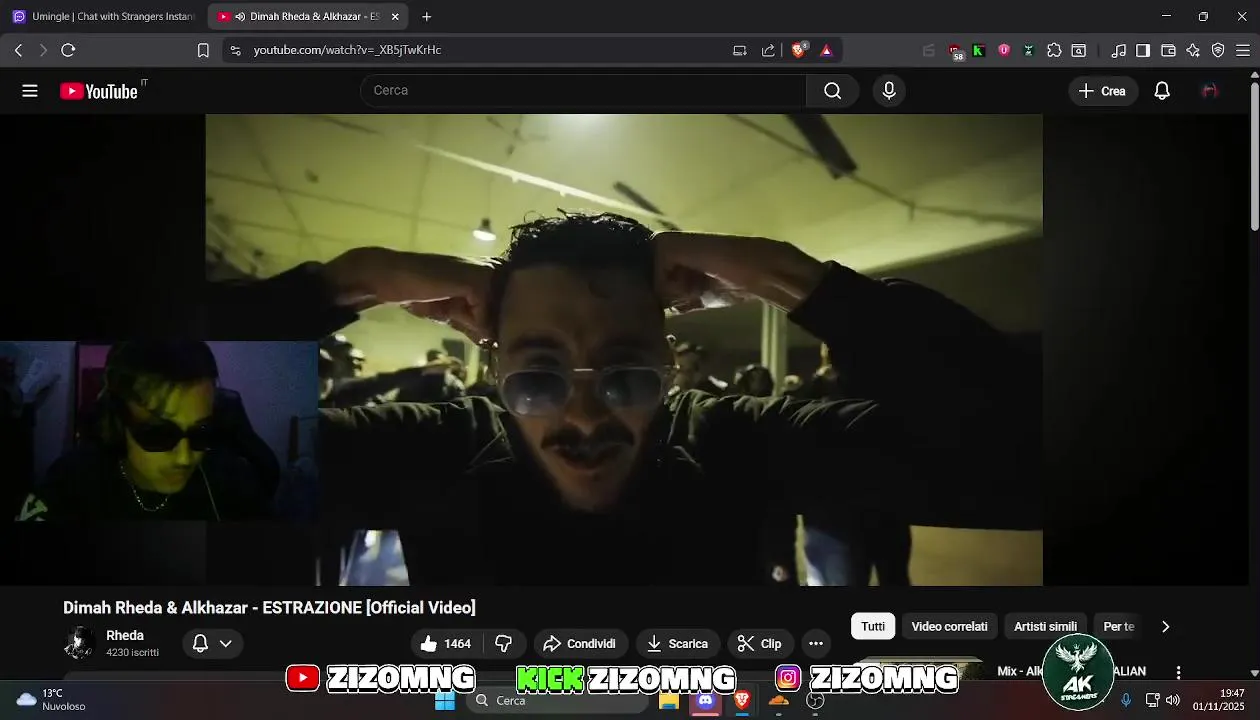Open YouTube notifications bell
Screen dimensions: 1260x720
(1162, 91)
